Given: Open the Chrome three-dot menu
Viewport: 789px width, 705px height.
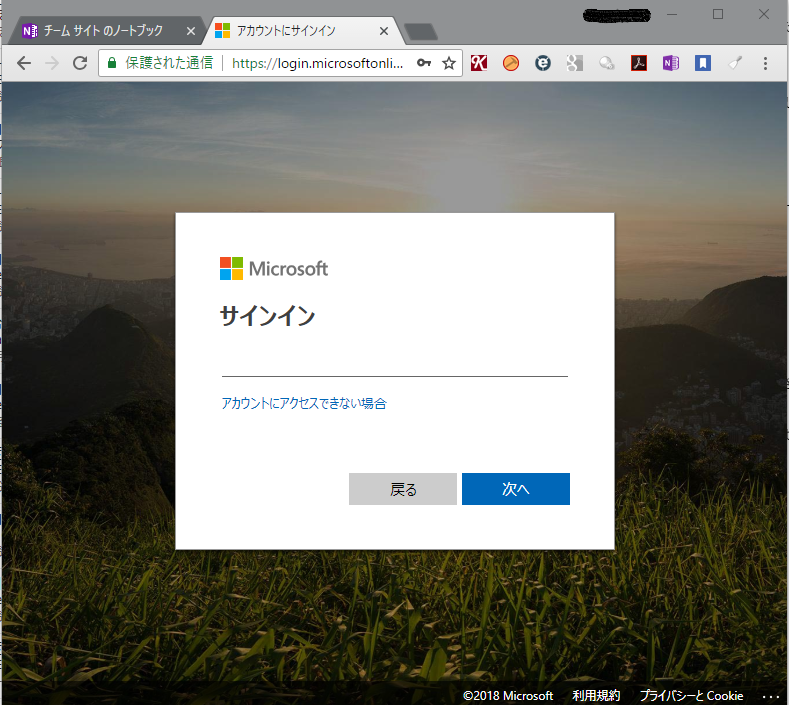Looking at the screenshot, I should point(765,63).
